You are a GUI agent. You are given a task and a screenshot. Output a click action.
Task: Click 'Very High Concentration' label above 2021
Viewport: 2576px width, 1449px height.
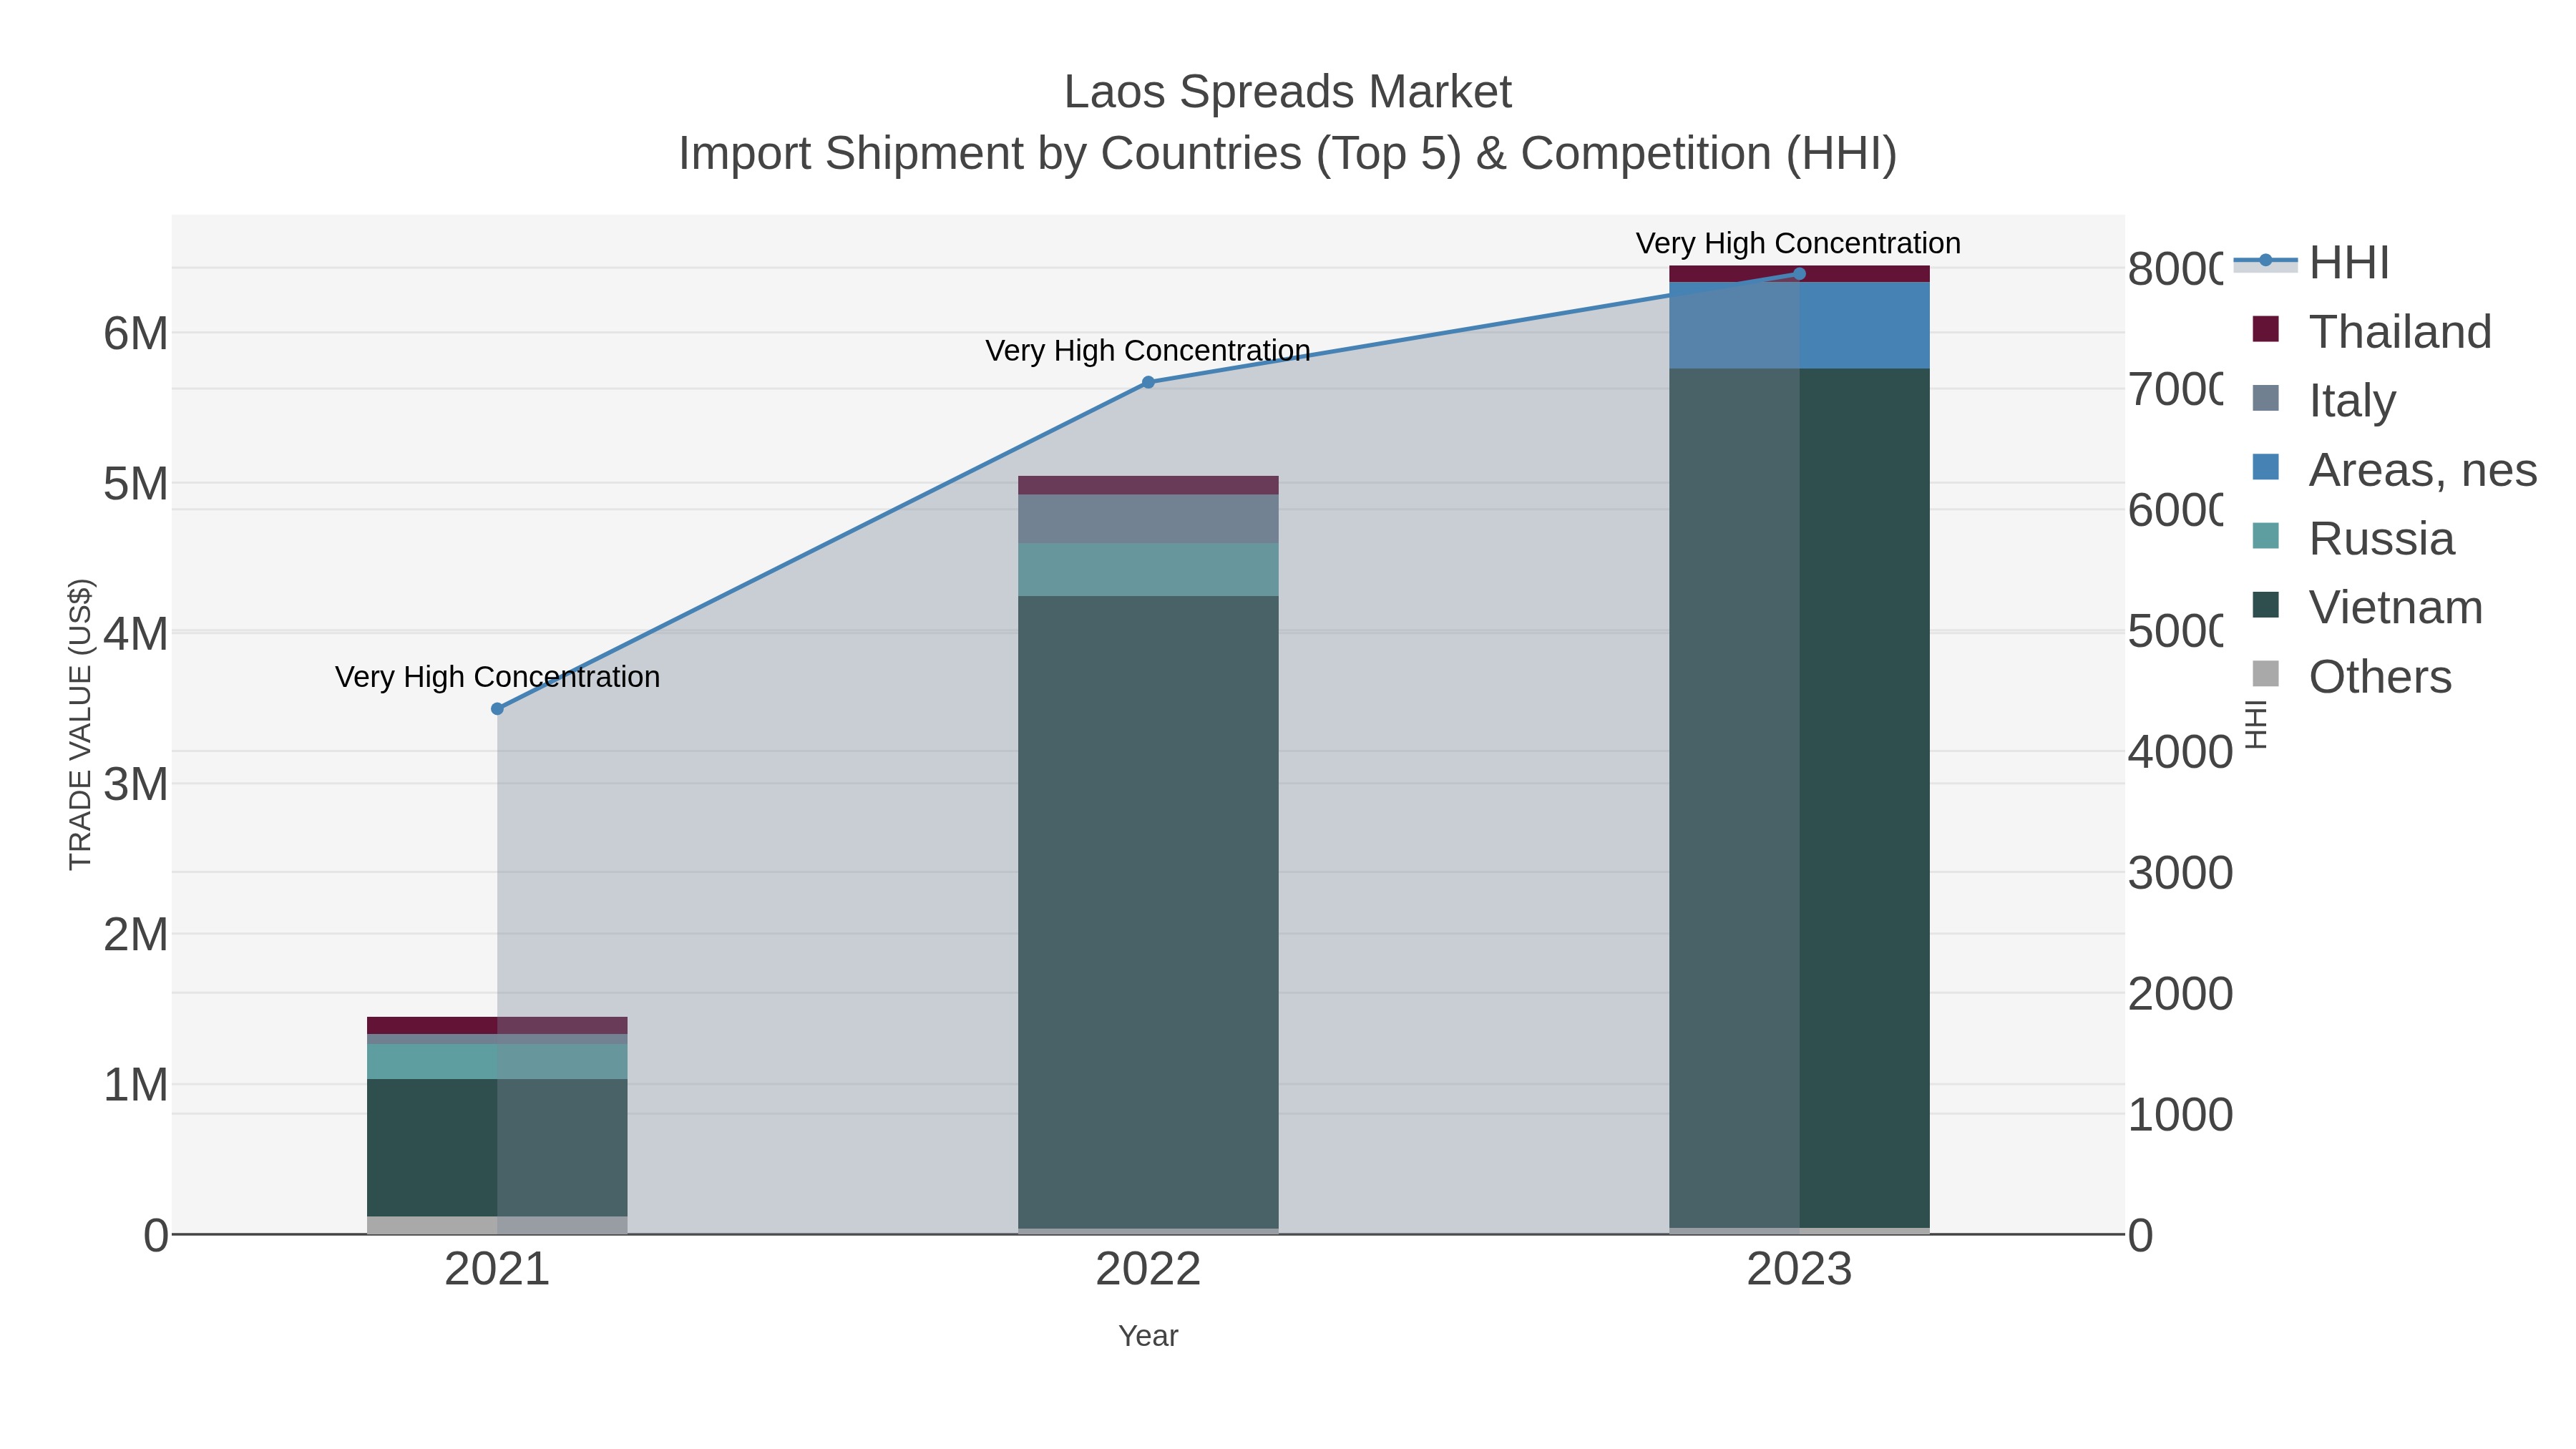click(x=497, y=677)
